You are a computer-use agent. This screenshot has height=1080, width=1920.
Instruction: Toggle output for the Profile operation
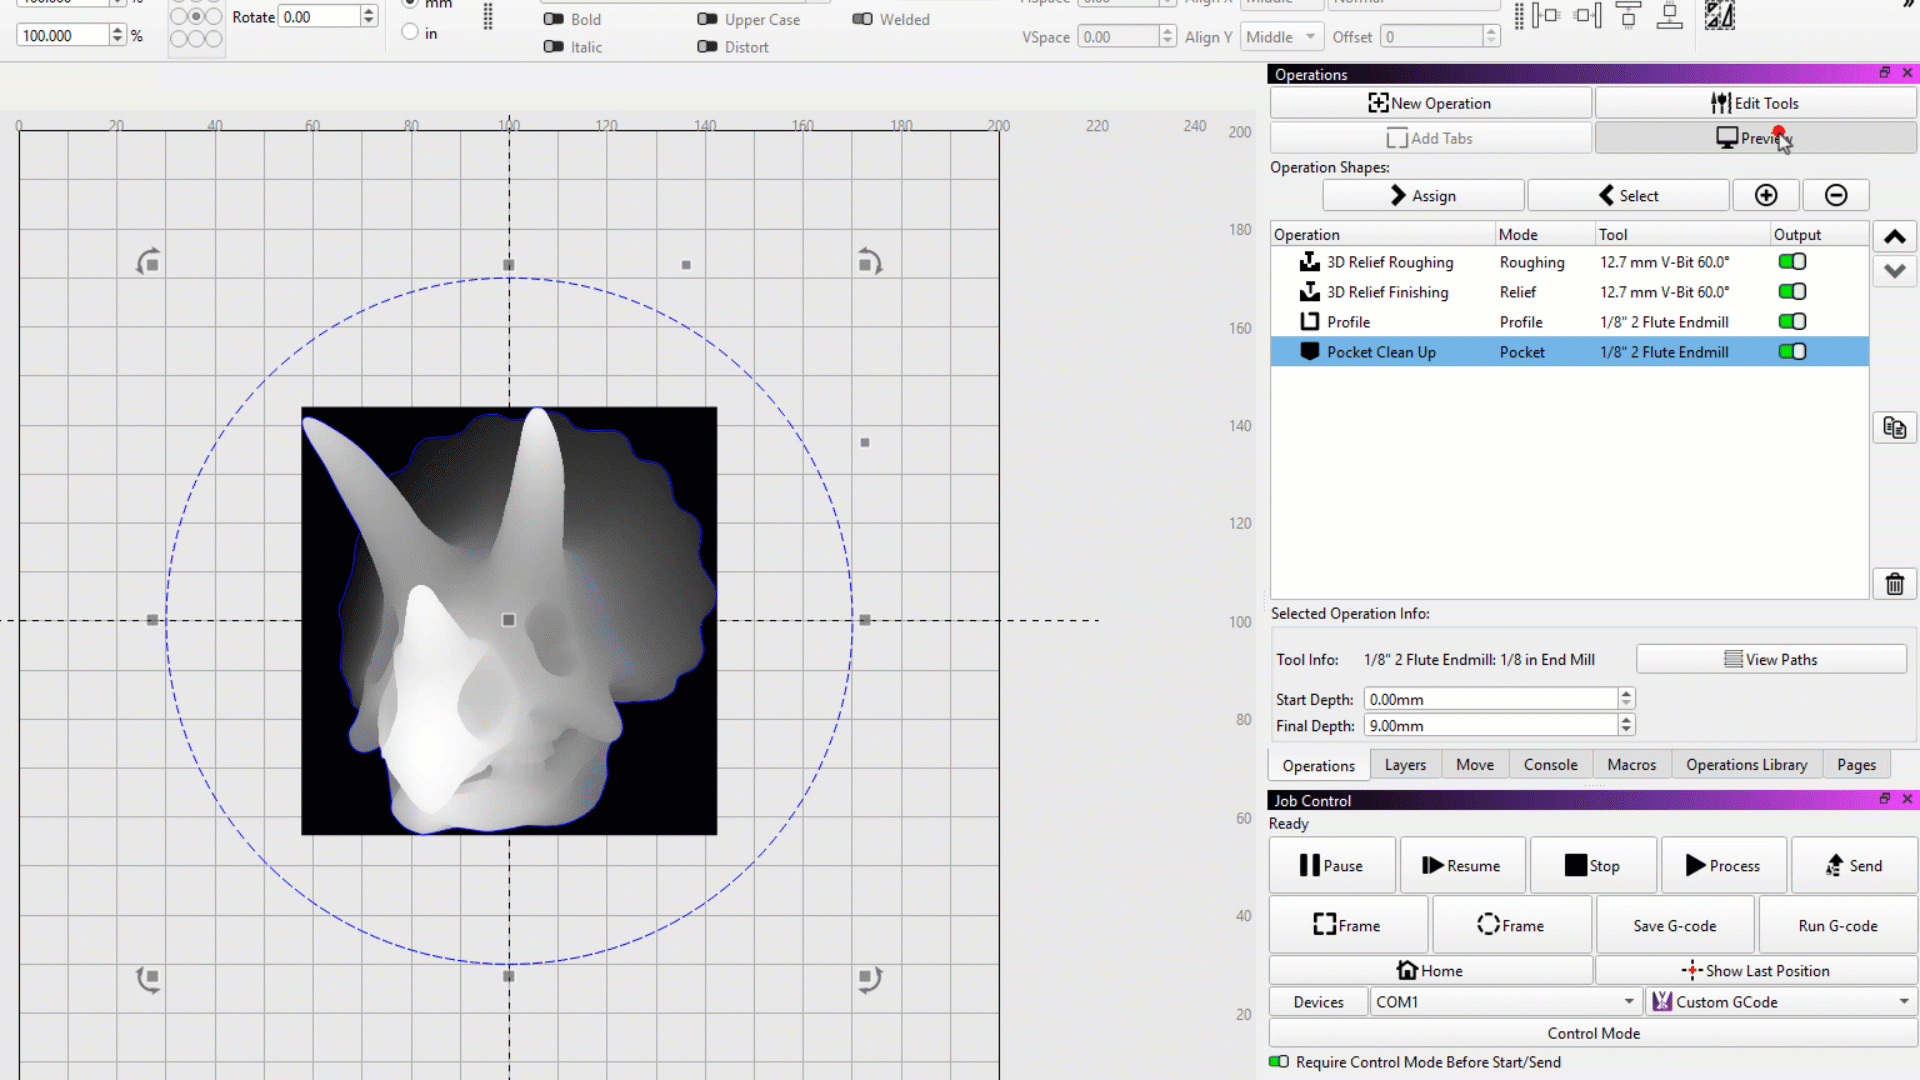click(x=1792, y=322)
